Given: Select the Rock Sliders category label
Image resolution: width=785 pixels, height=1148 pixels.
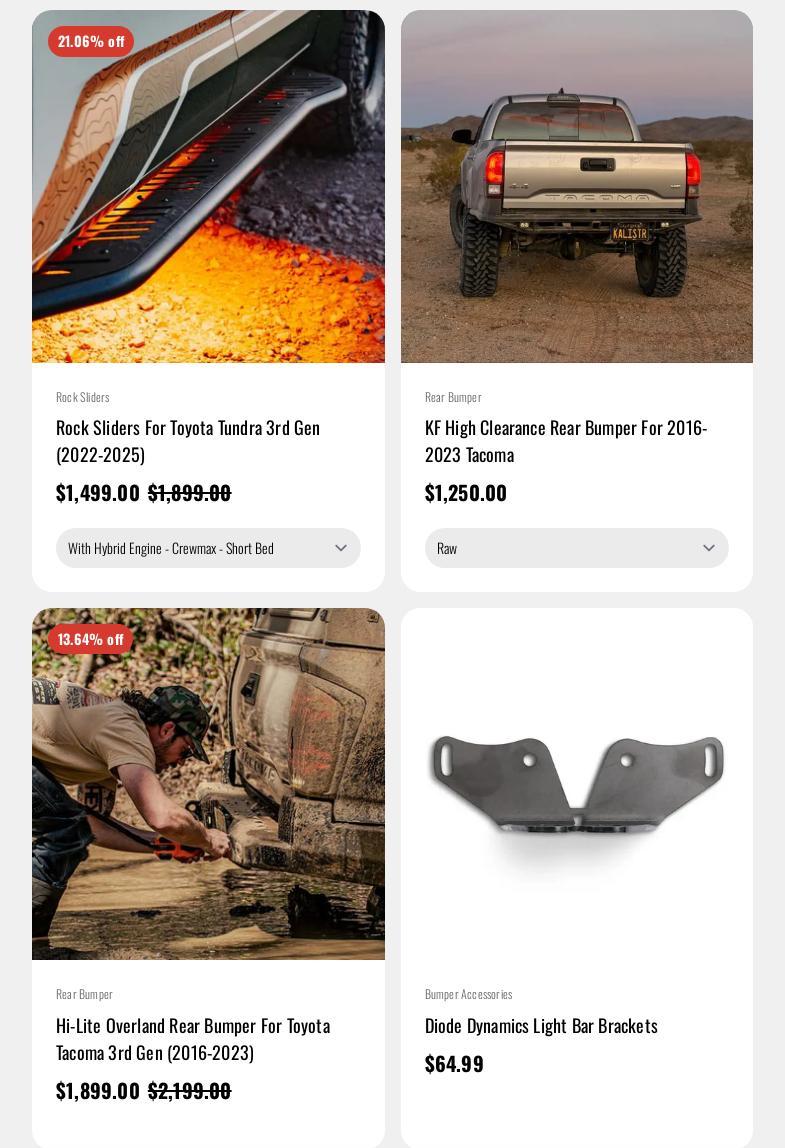Looking at the screenshot, I should click(x=83, y=398).
